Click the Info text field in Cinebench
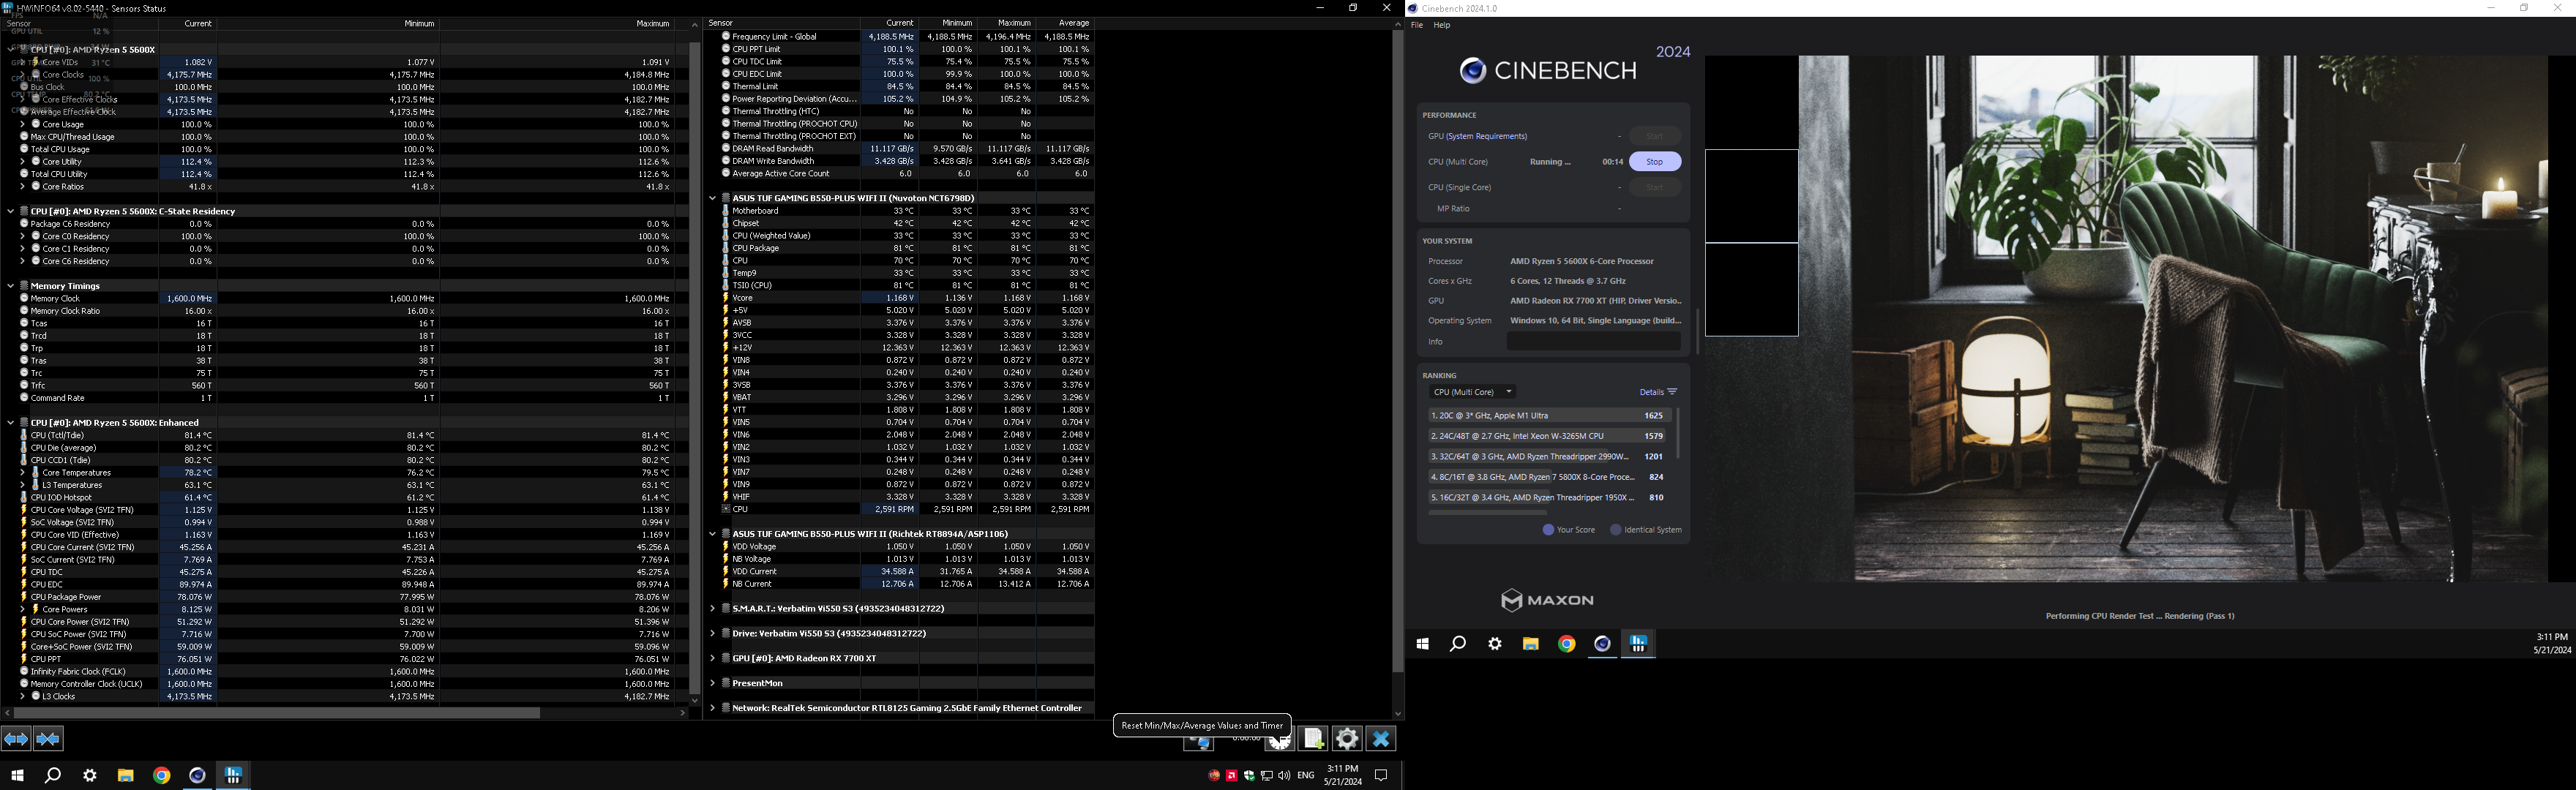2576x790 pixels. [x=1594, y=342]
